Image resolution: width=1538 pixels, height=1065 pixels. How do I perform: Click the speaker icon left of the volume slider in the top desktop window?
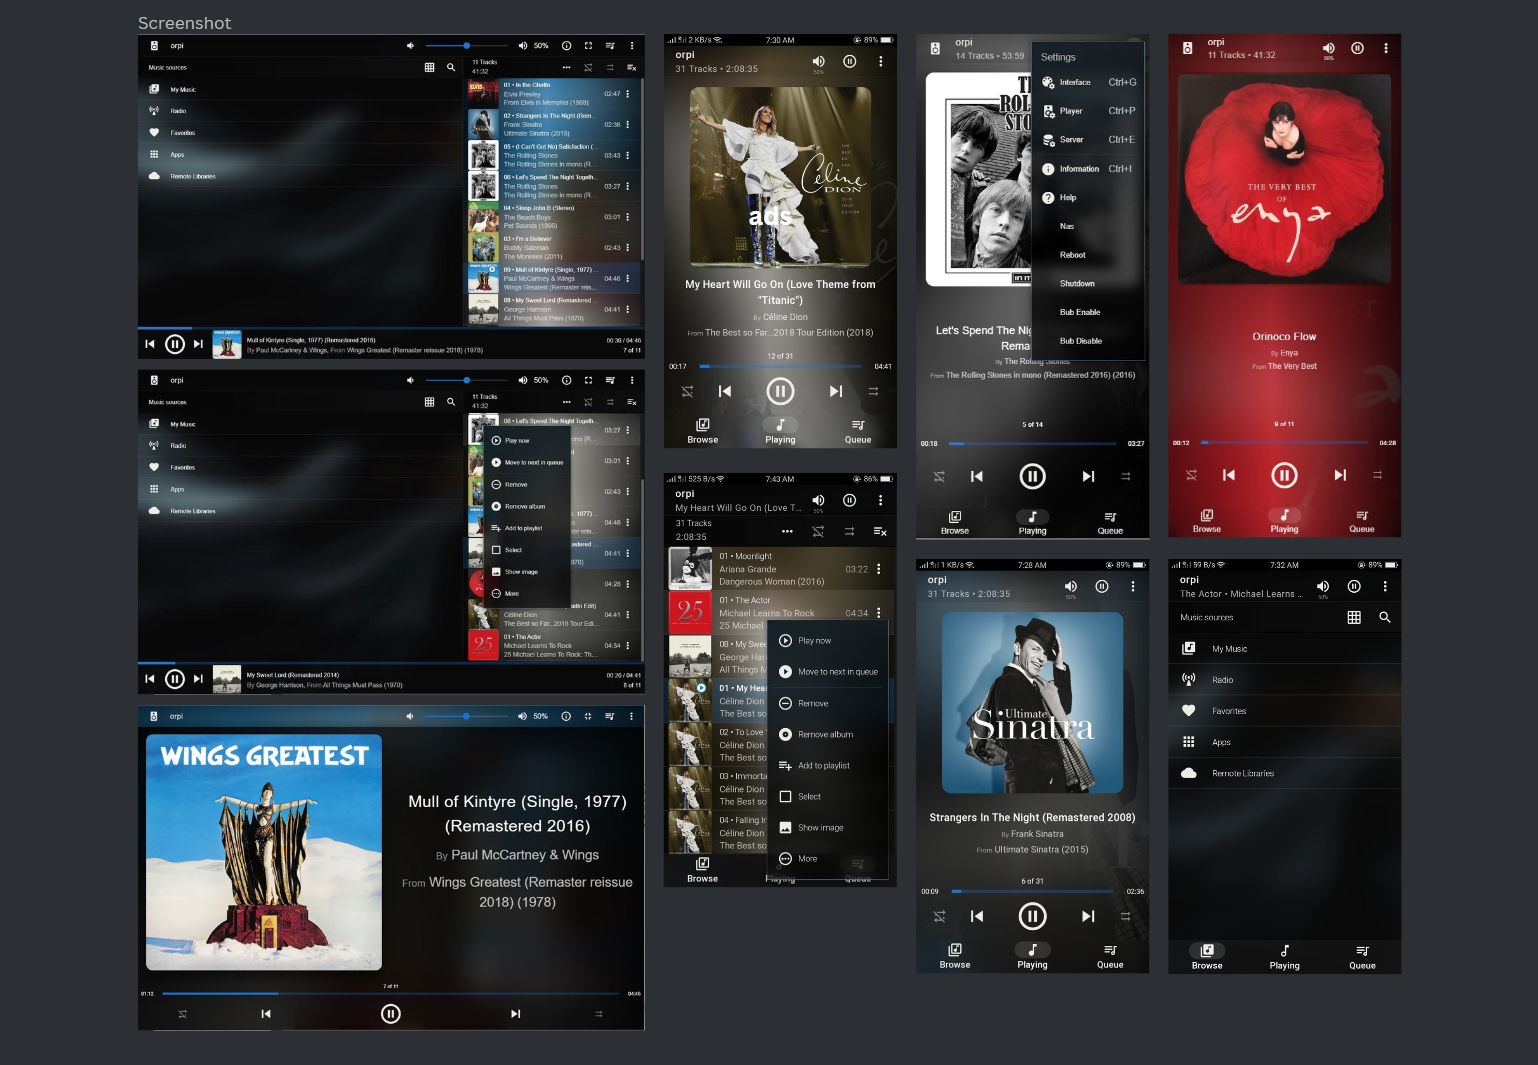(x=410, y=46)
